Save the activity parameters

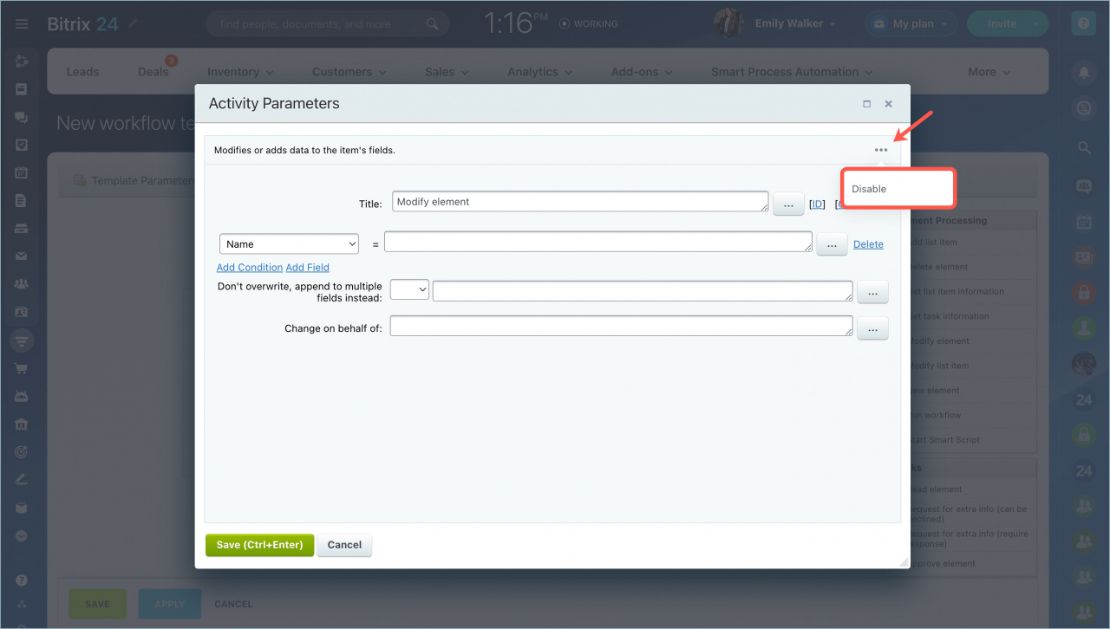click(260, 545)
